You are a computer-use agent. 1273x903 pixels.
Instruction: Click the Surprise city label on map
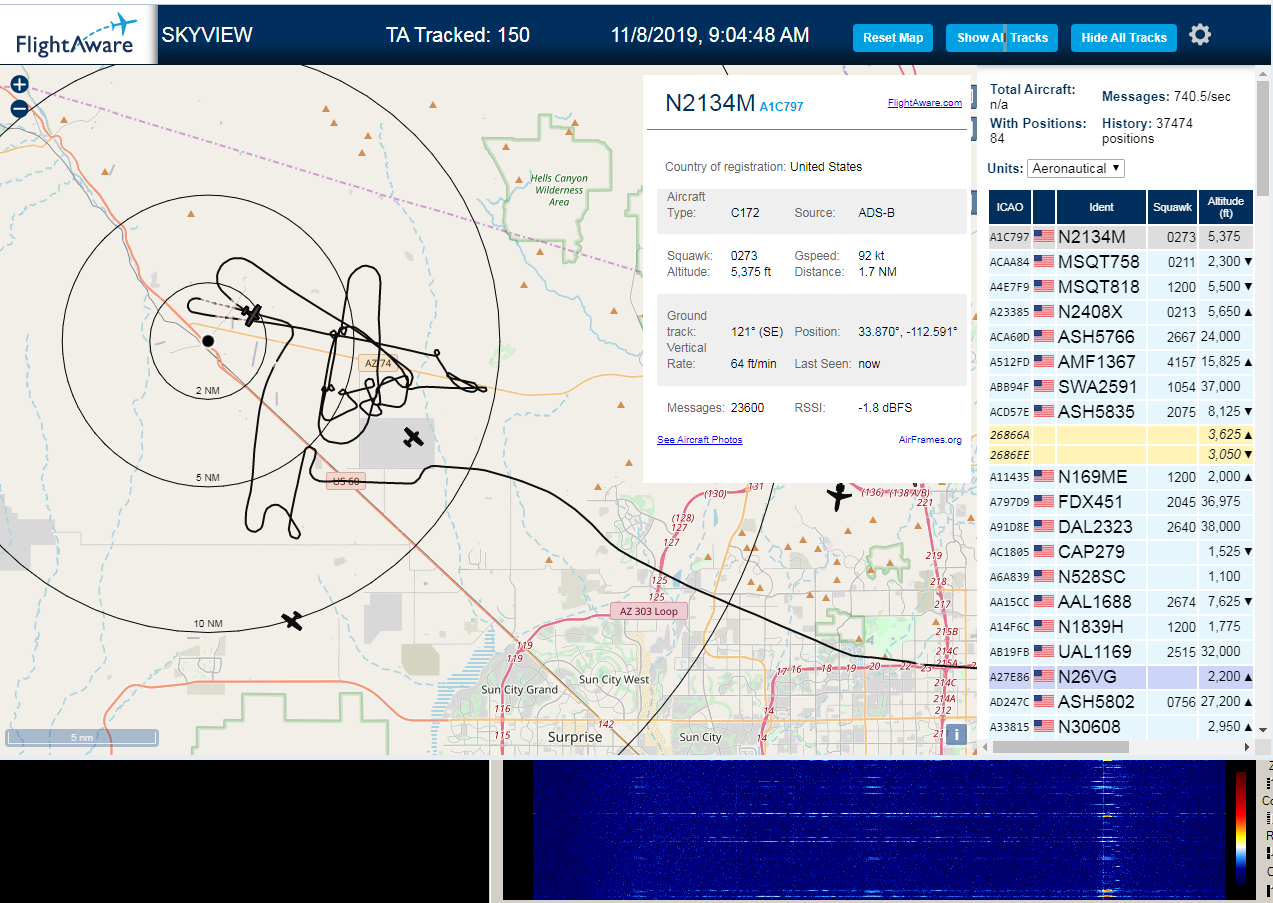click(x=575, y=737)
